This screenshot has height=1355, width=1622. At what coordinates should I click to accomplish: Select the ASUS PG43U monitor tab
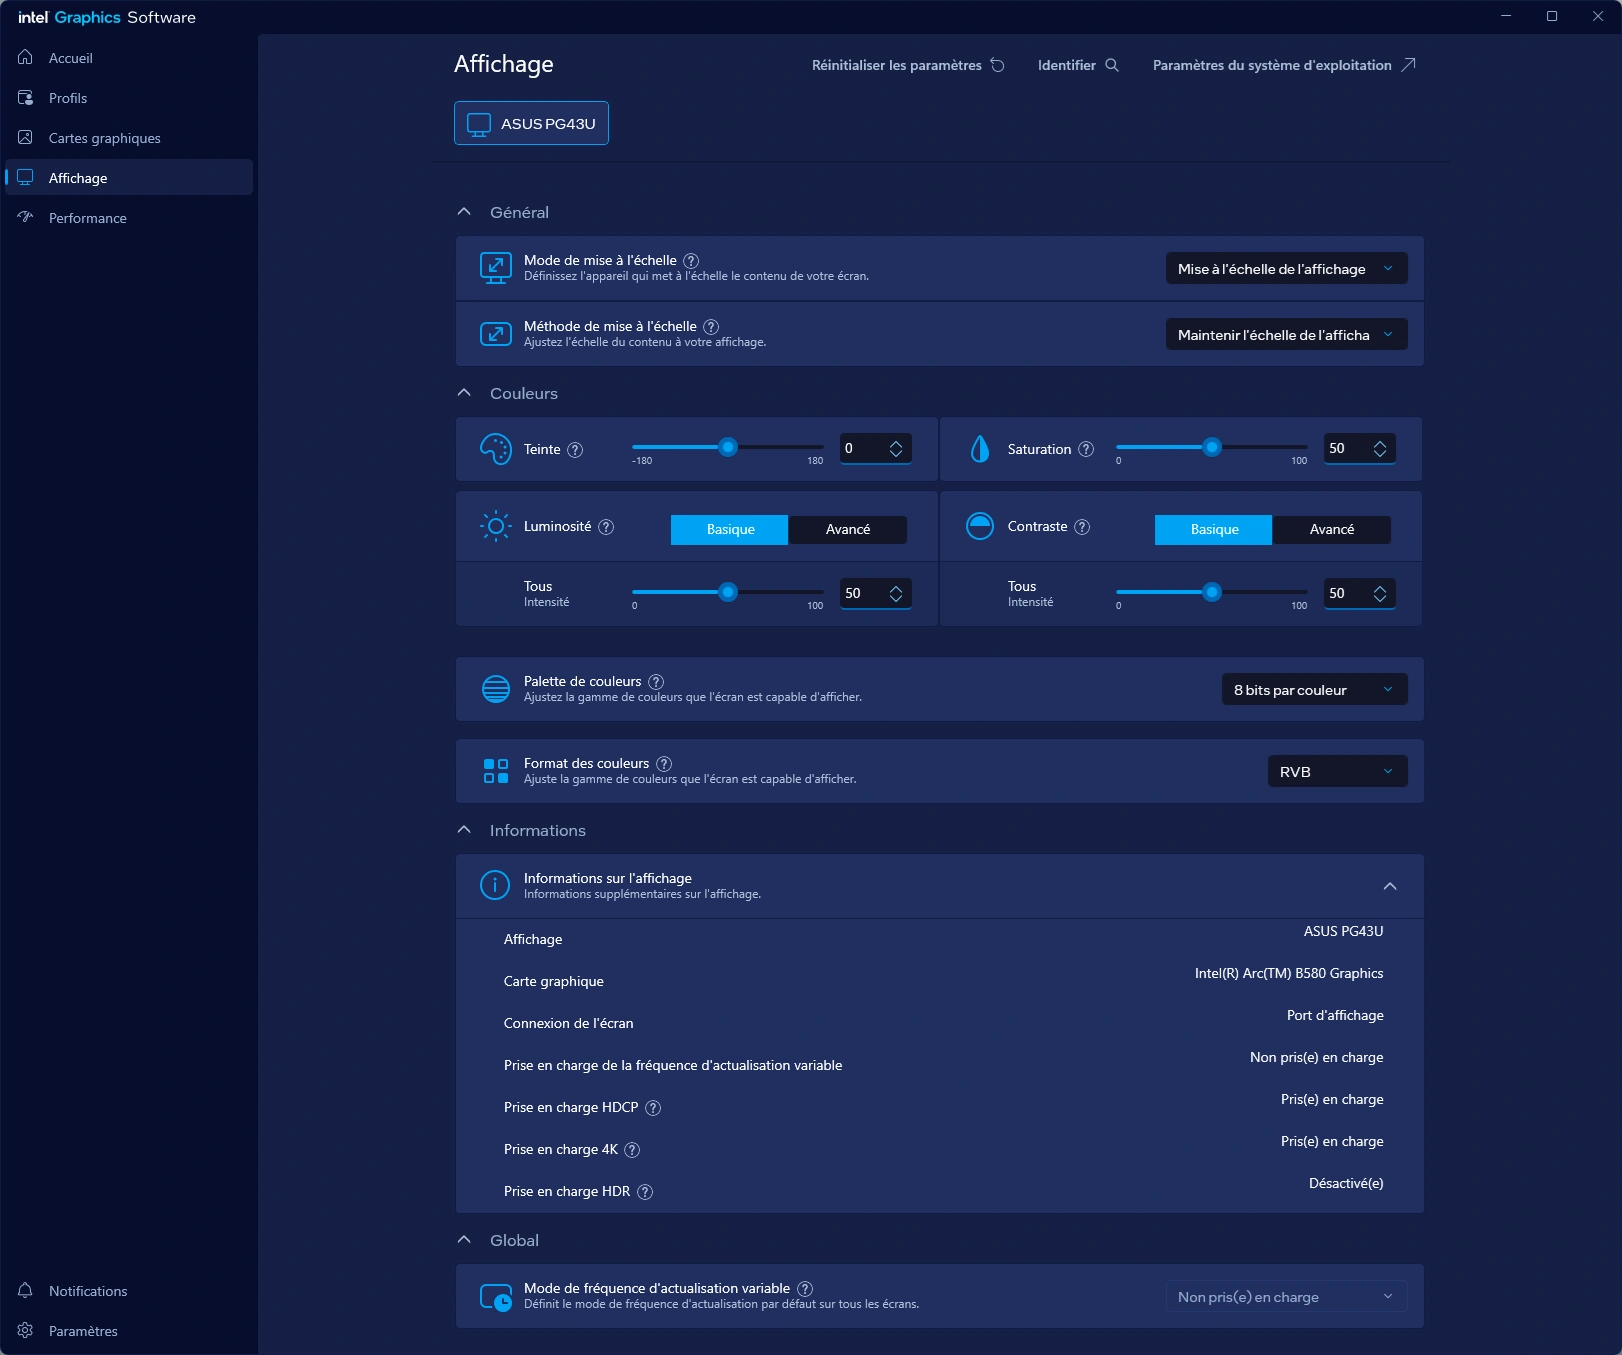[531, 123]
